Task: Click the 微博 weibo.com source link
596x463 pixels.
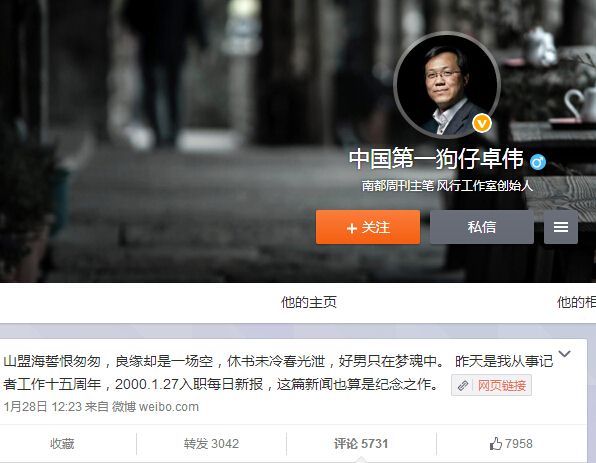Action: 155,407
